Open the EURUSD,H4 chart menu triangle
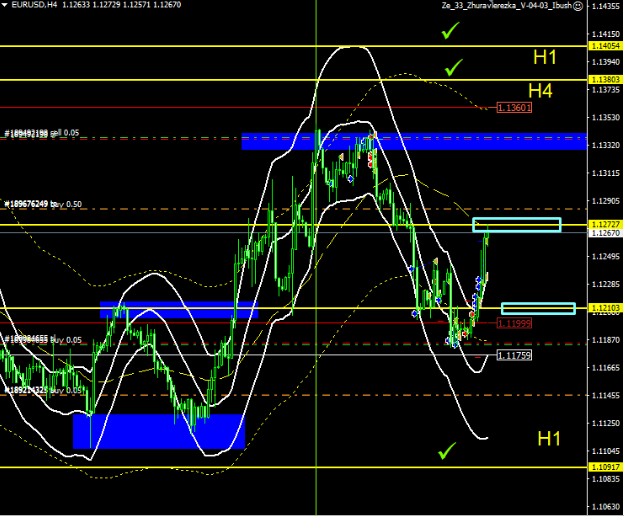The height and width of the screenshot is (516, 624). coord(6,5)
